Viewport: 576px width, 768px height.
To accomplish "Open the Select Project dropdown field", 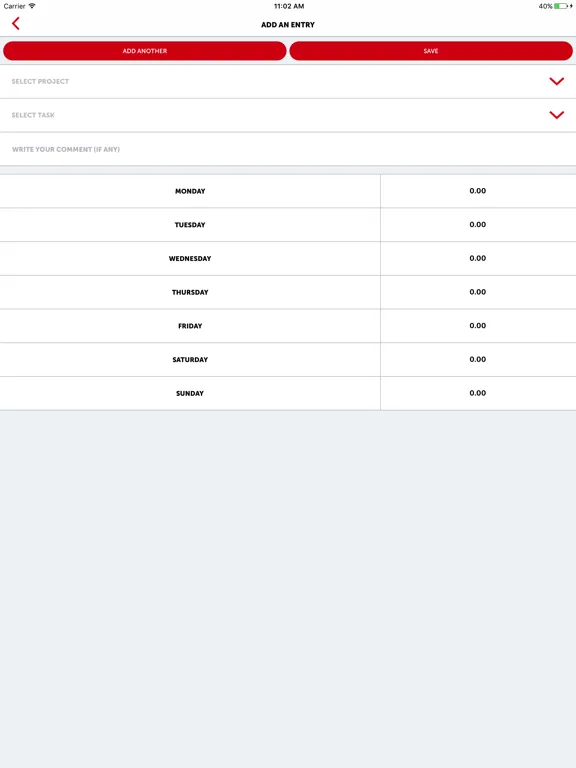I will tap(288, 81).
